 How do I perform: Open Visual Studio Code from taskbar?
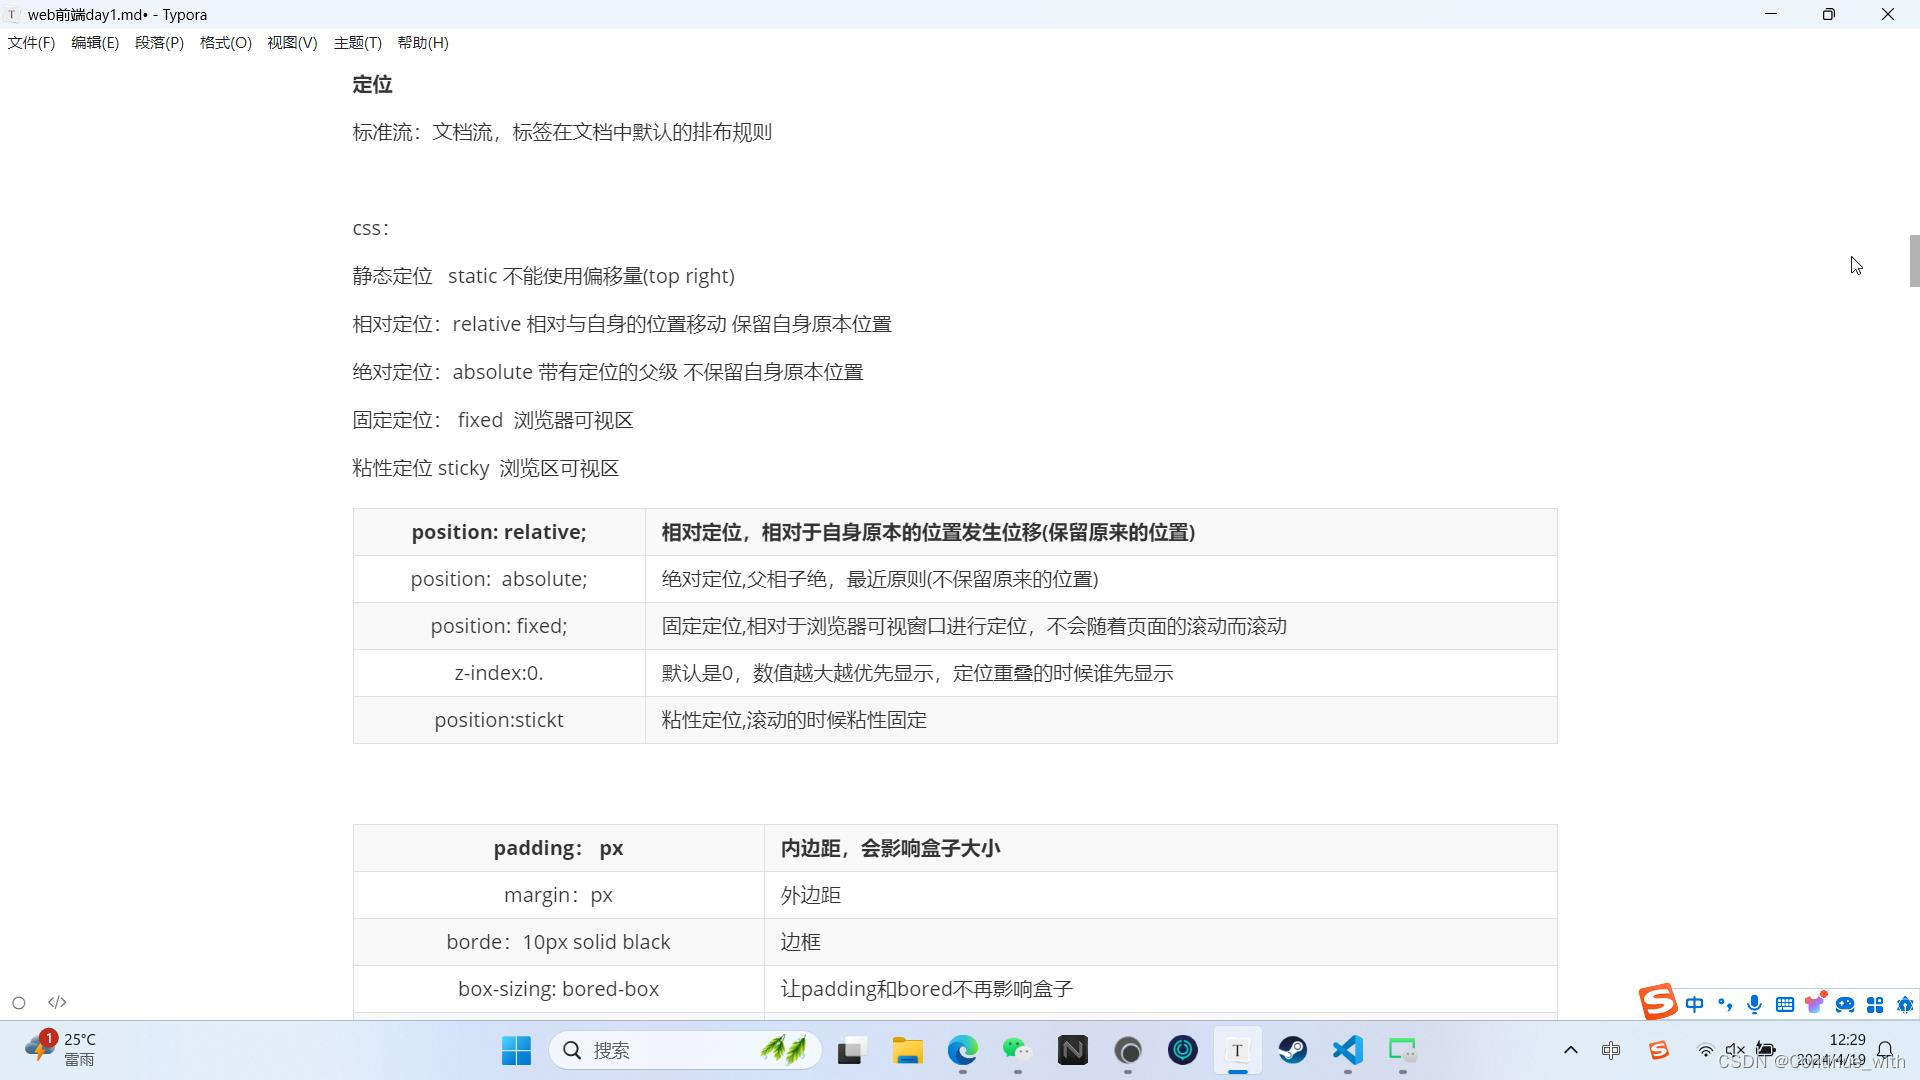1347,1050
